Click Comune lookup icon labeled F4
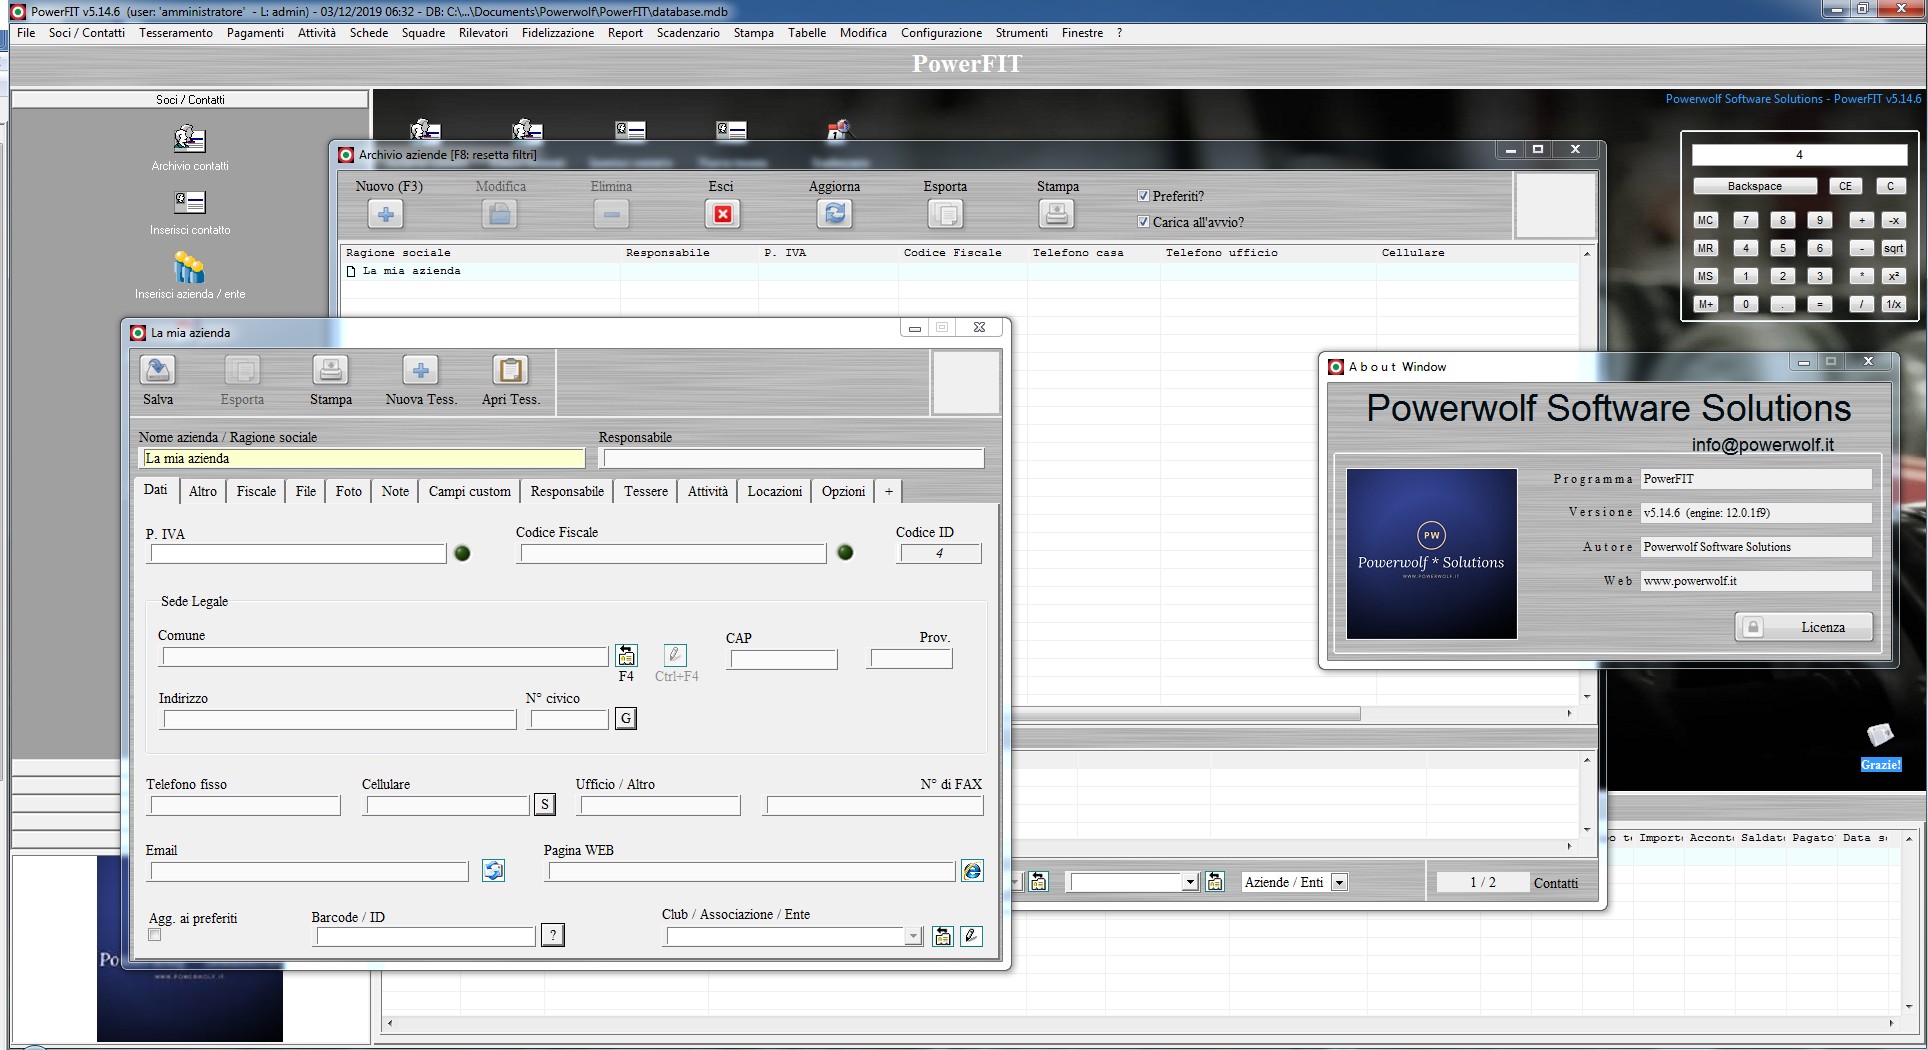The image size is (1928, 1050). (626, 655)
